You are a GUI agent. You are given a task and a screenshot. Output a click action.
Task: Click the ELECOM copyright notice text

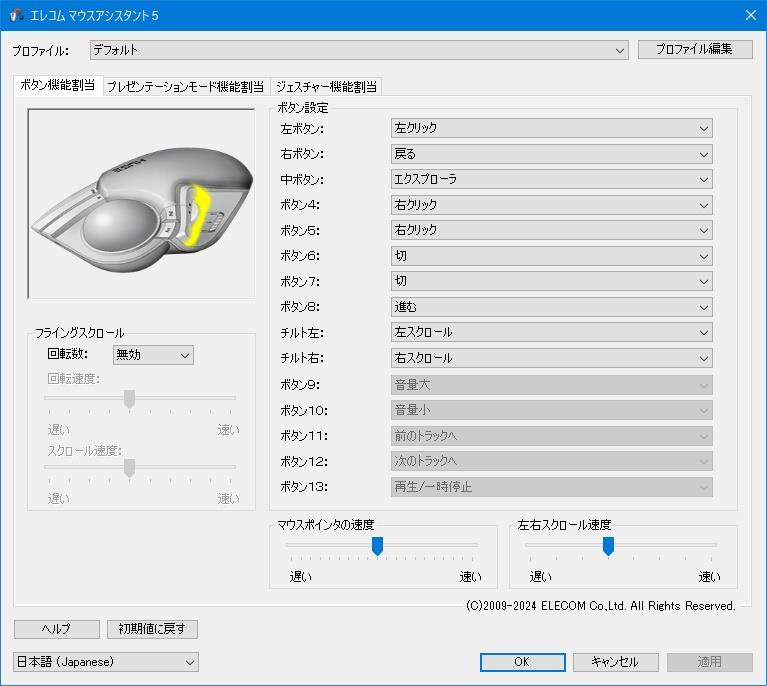point(601,606)
